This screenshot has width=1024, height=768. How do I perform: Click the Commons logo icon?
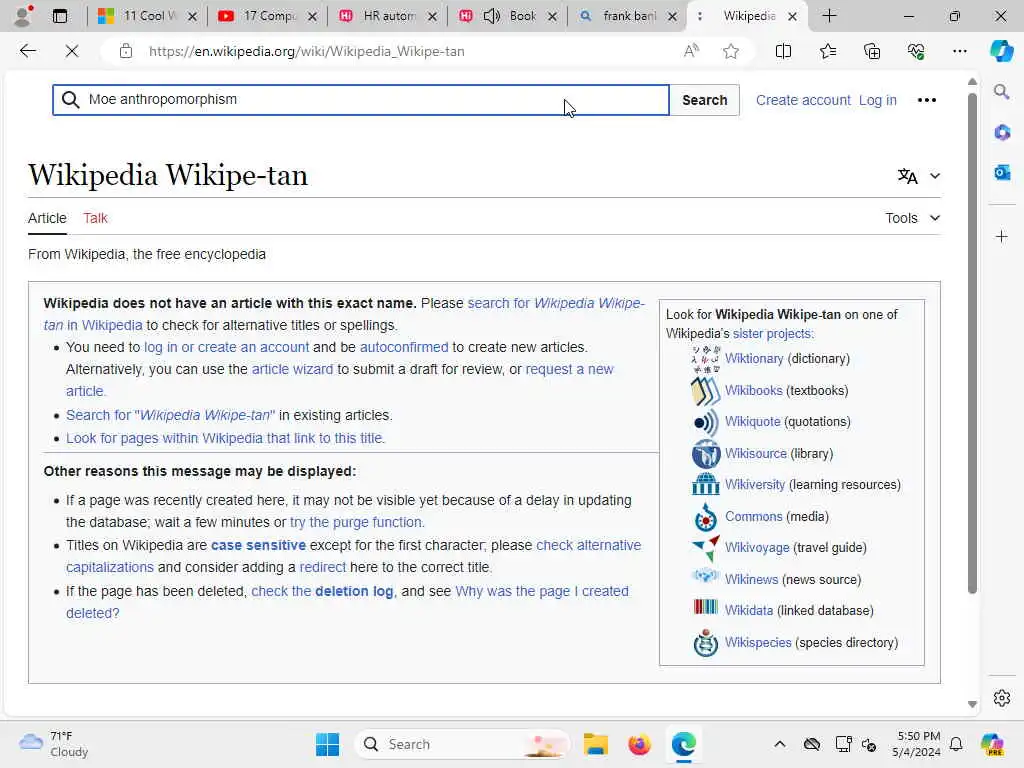pyautogui.click(x=705, y=517)
